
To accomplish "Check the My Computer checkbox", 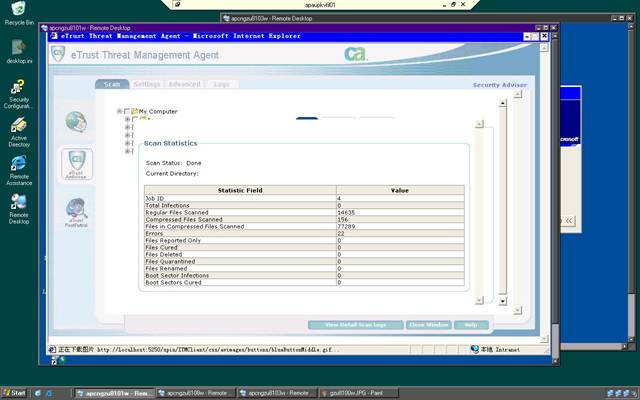I will (x=127, y=111).
